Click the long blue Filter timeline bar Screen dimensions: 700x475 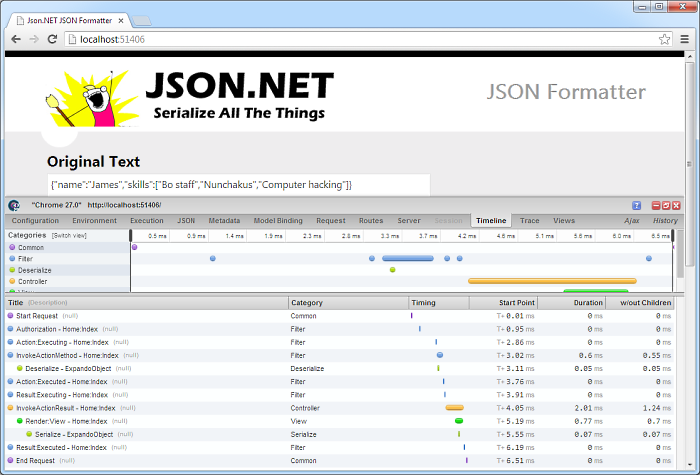(408, 258)
